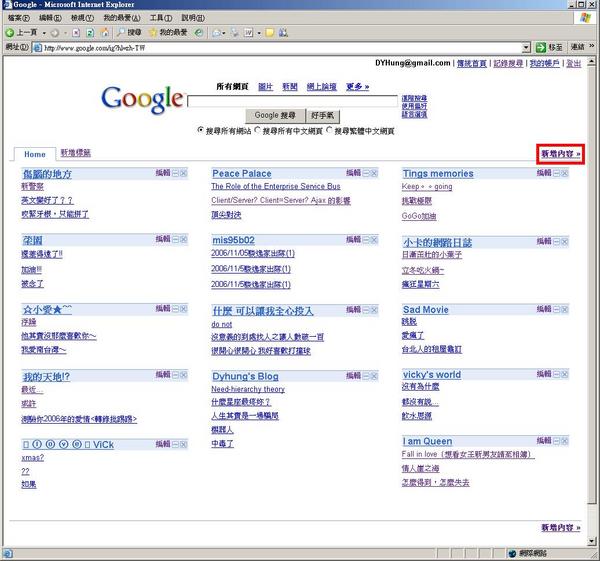Click the Print toolbar icon
Image resolution: width=600 pixels, height=561 pixels.
234,33
